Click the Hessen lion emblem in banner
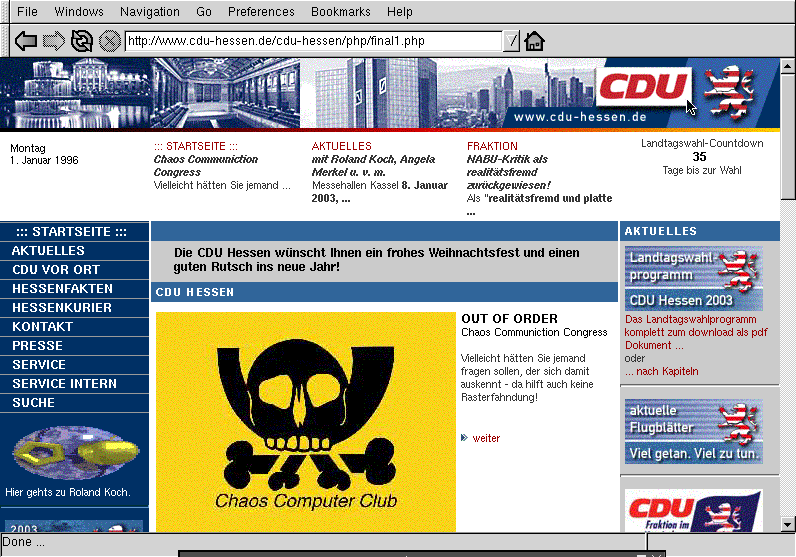796x557 pixels. [729, 91]
